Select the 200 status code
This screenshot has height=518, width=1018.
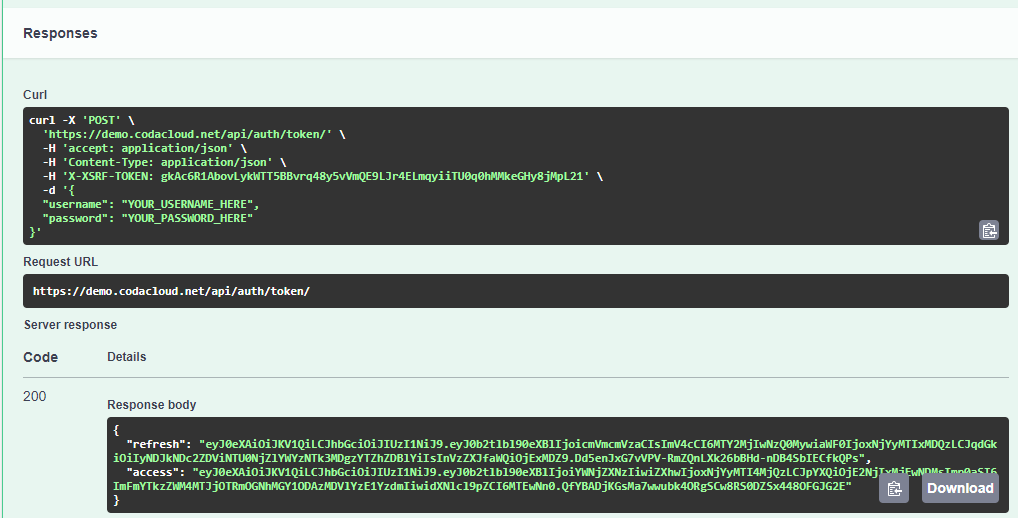pyautogui.click(x=34, y=396)
